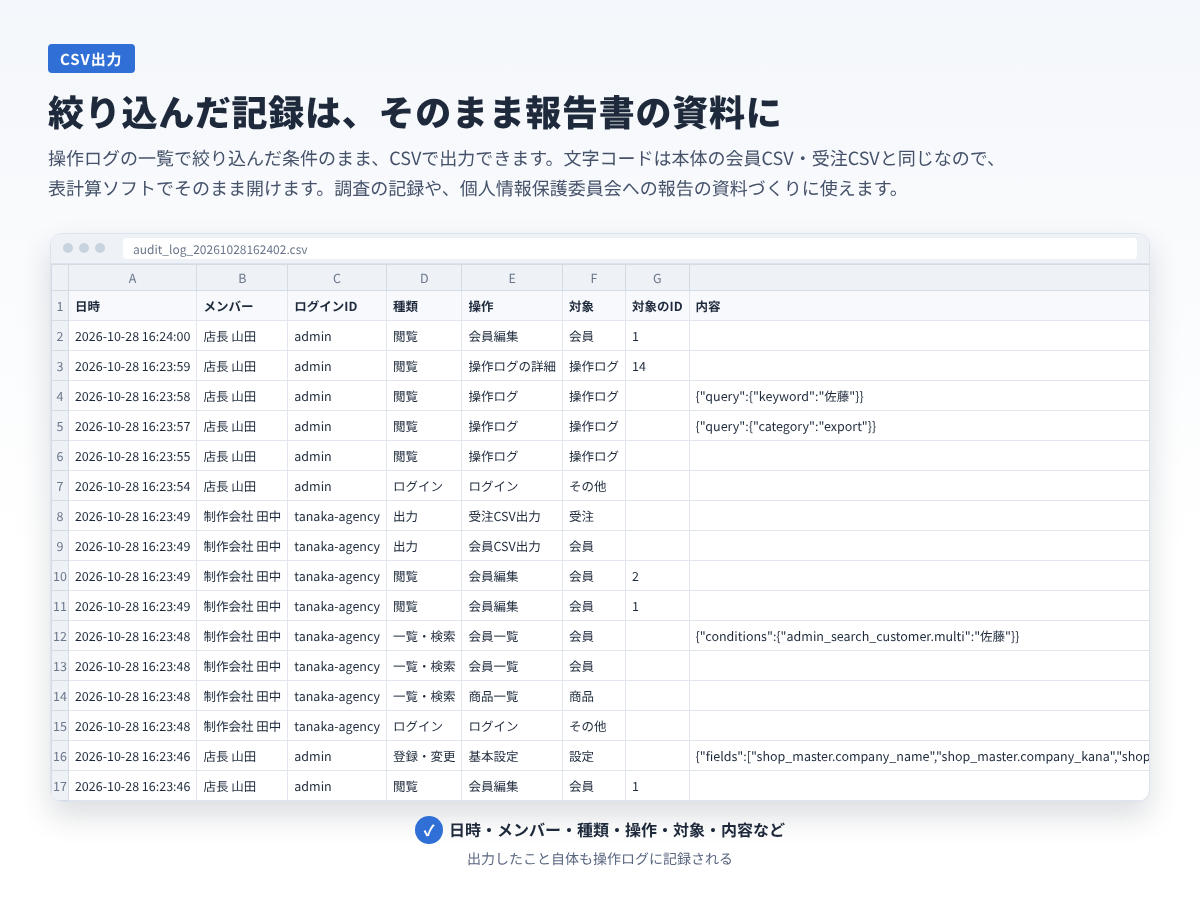Click the 商品 target cell
The width and height of the screenshot is (1200, 917).
click(x=594, y=696)
